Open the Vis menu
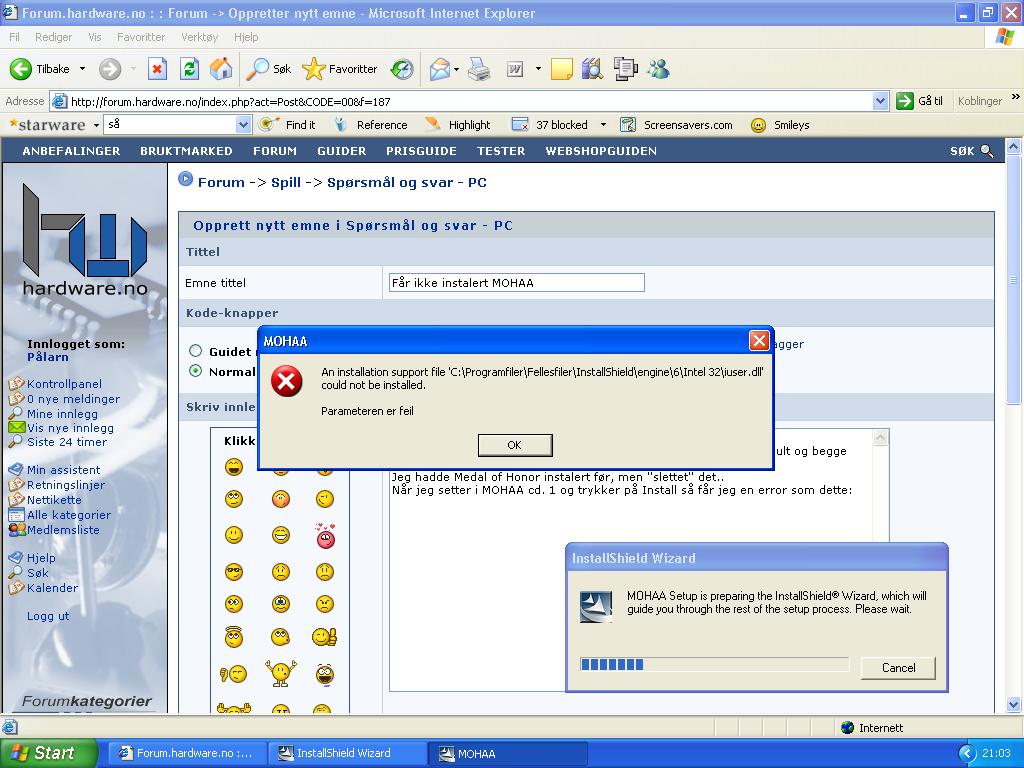1024x768 pixels. [95, 37]
